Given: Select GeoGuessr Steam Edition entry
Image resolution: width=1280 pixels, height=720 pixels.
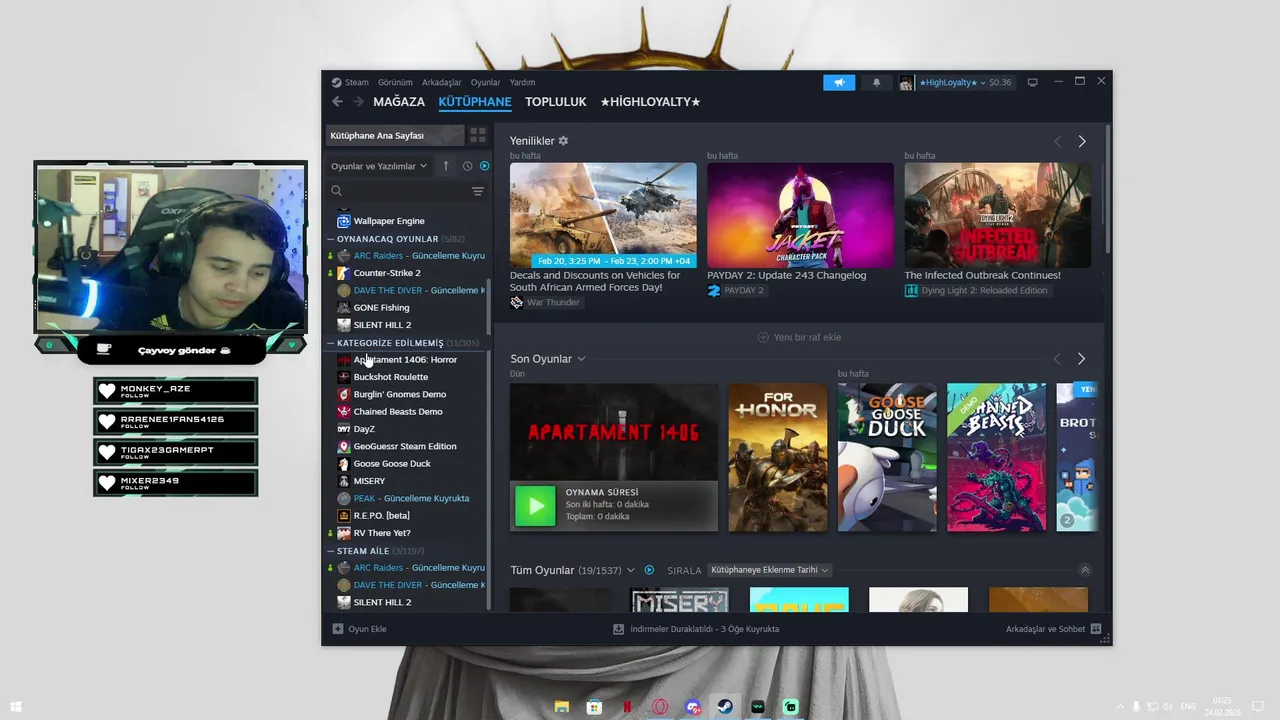Looking at the screenshot, I should (x=405, y=446).
